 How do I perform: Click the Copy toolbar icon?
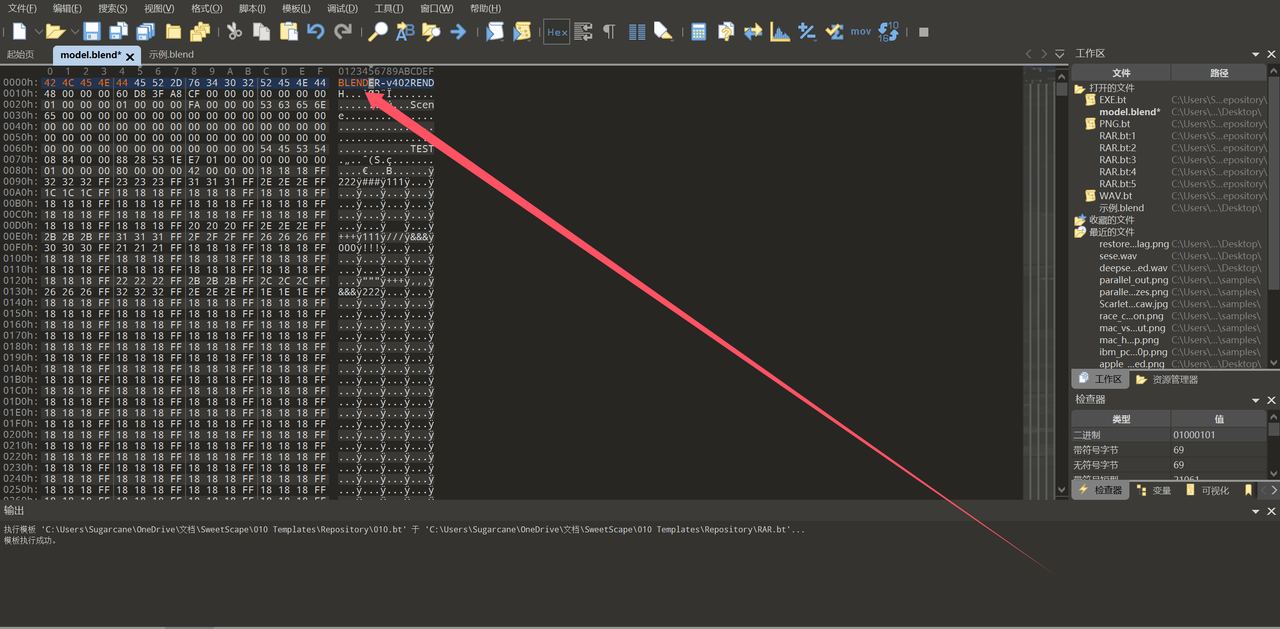tap(261, 32)
